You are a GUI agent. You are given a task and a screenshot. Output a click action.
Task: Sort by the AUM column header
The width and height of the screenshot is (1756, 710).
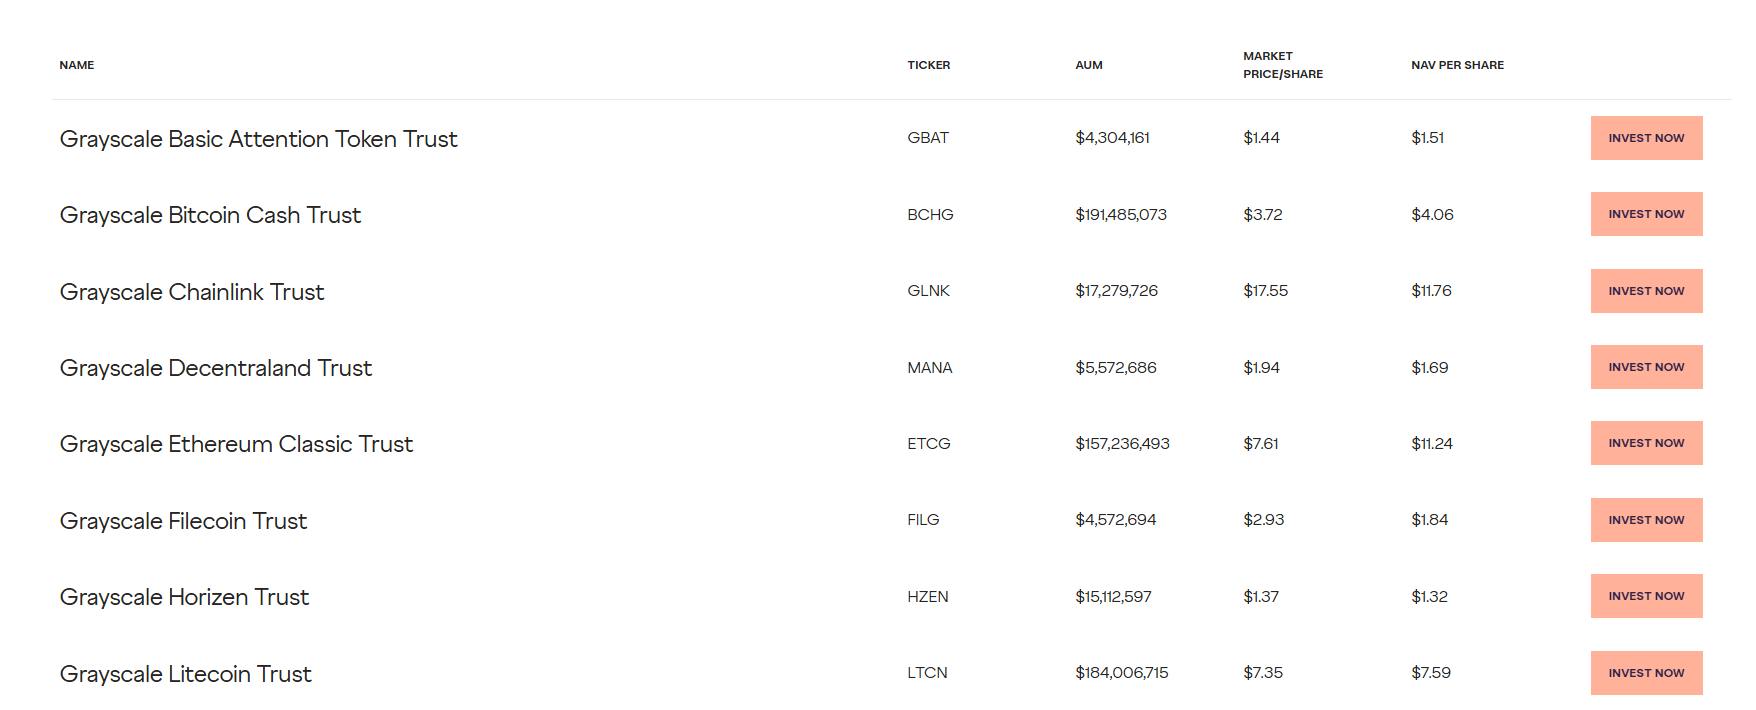click(x=1089, y=65)
